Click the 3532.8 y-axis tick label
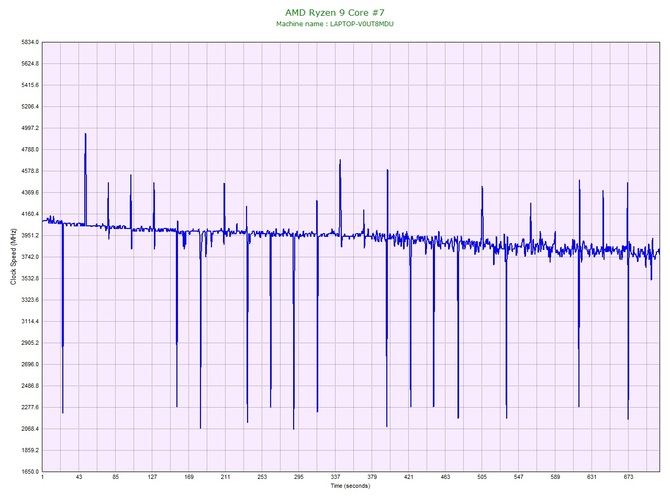 click(x=30, y=279)
